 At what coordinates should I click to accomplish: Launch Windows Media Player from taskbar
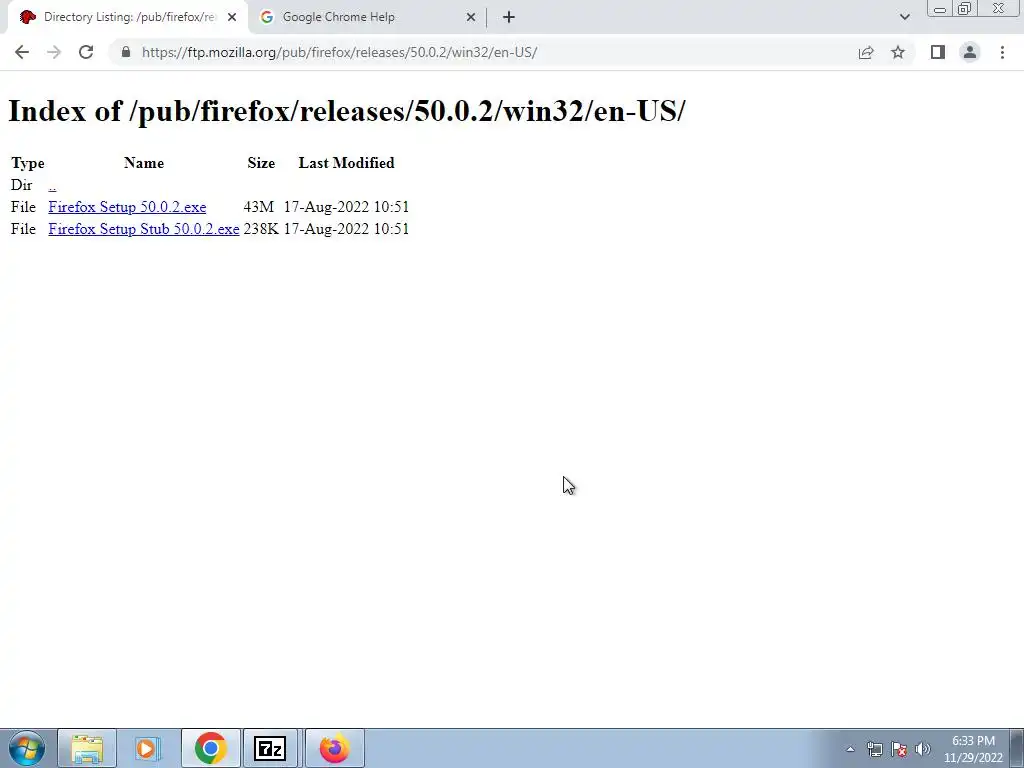[x=148, y=748]
